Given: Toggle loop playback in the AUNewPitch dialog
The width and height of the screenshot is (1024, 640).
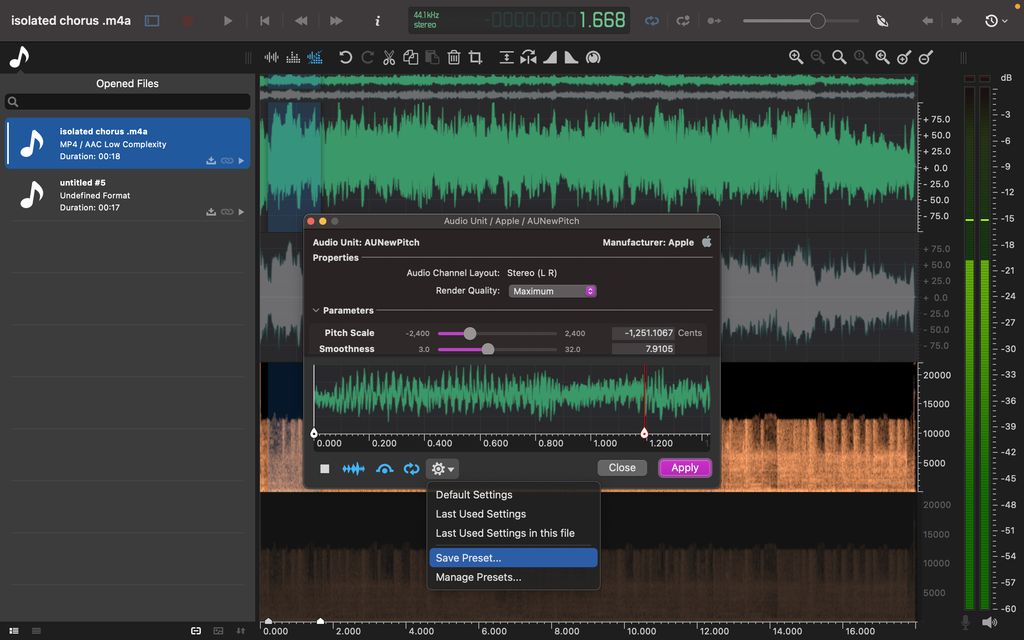Looking at the screenshot, I should [x=411, y=467].
